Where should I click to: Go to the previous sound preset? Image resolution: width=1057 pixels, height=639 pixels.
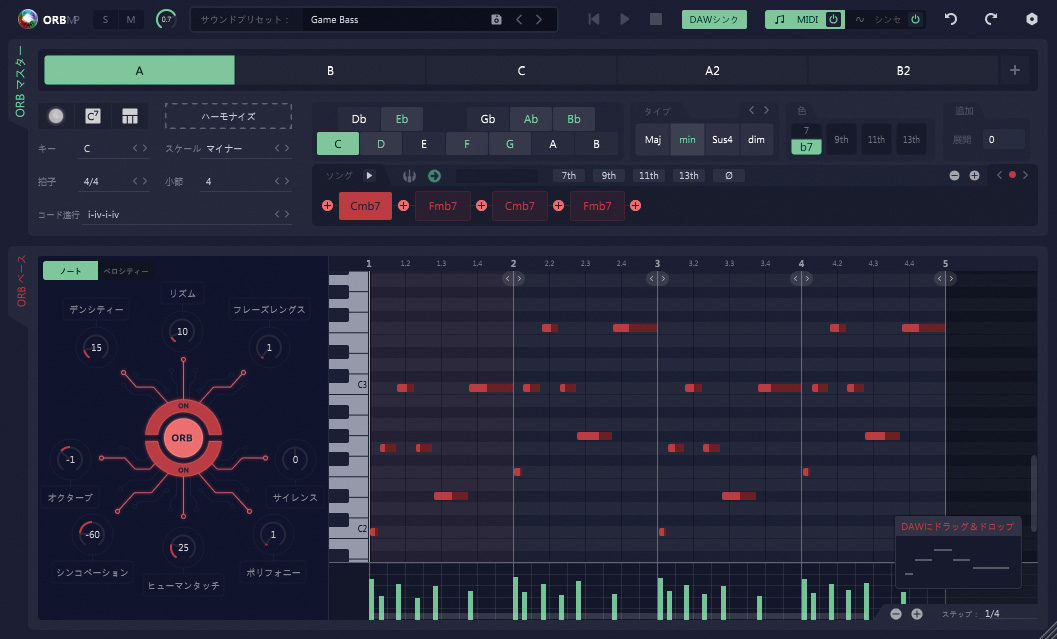519,20
